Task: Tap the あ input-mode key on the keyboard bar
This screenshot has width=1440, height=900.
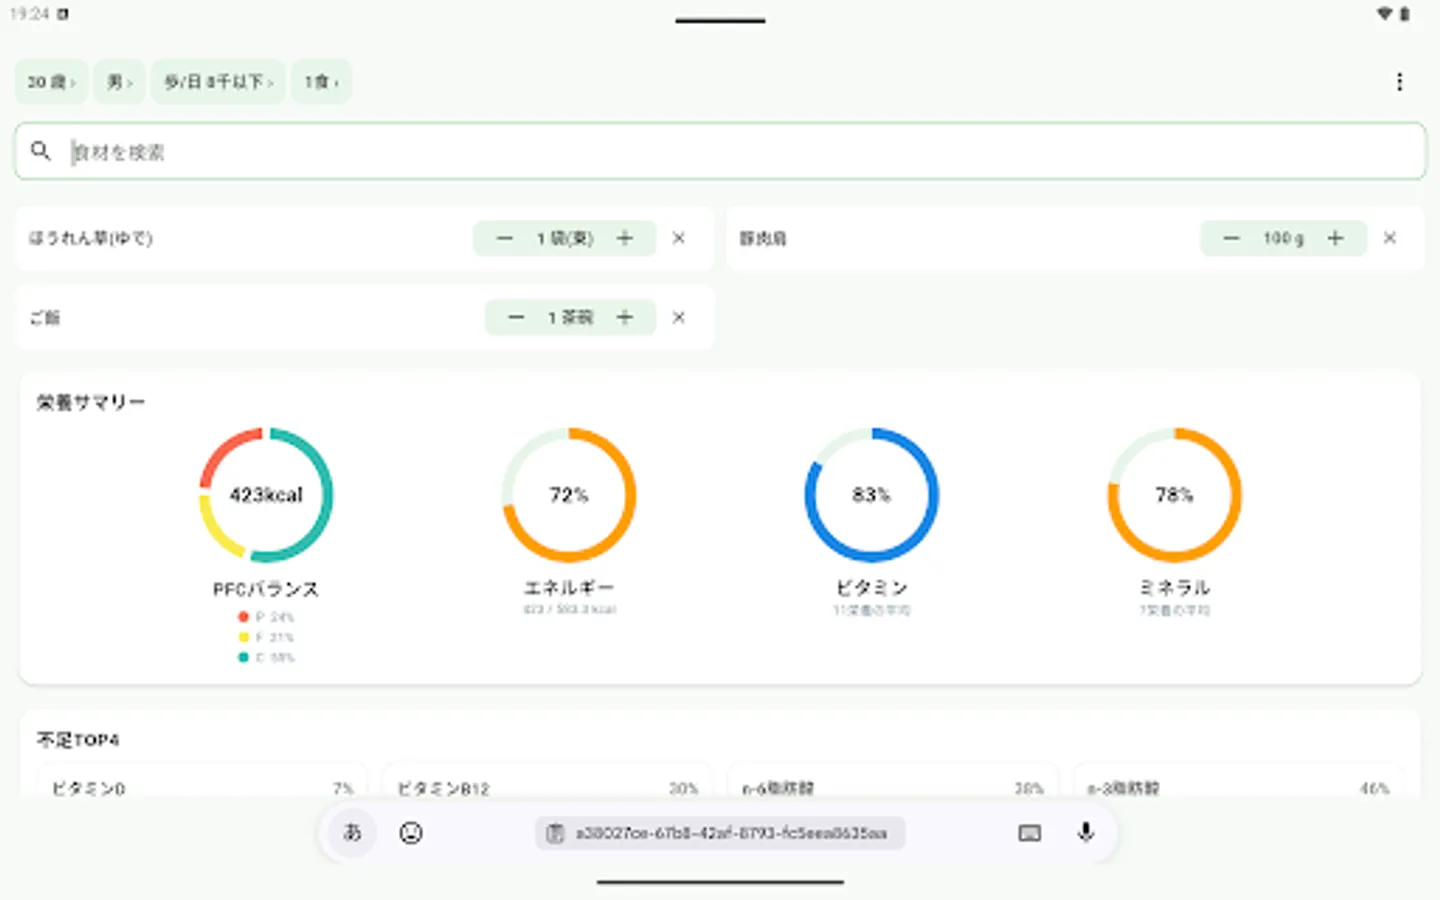Action: pos(351,833)
